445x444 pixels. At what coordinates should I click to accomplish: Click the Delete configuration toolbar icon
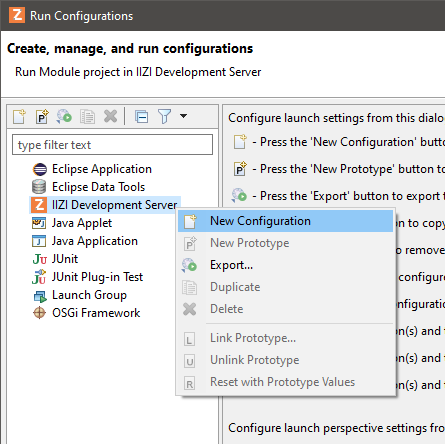[x=110, y=117]
